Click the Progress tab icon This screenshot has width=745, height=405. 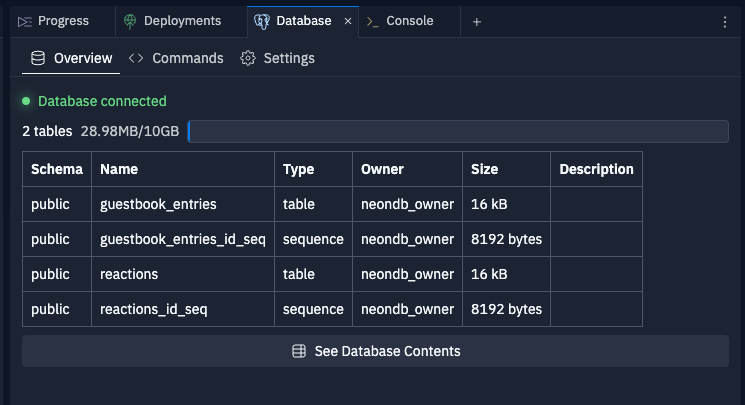[25, 21]
